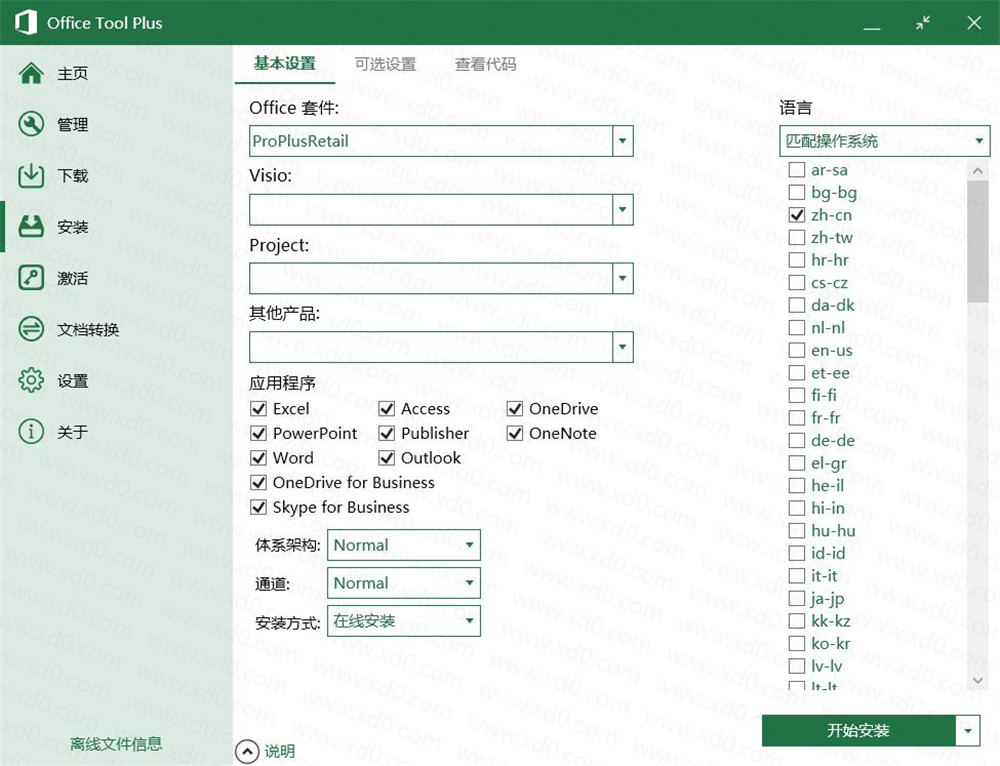
Task: Uncheck the OneNote checkbox
Action: [x=515, y=434]
